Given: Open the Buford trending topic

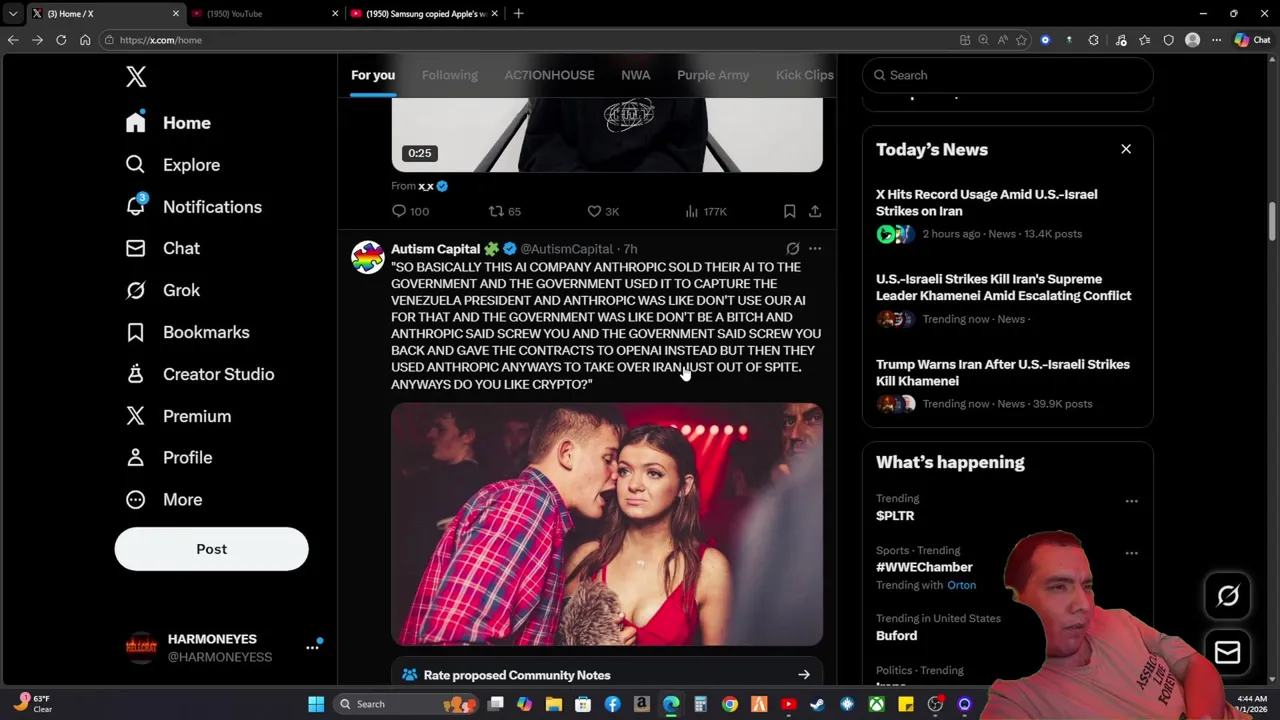Looking at the screenshot, I should (x=896, y=636).
